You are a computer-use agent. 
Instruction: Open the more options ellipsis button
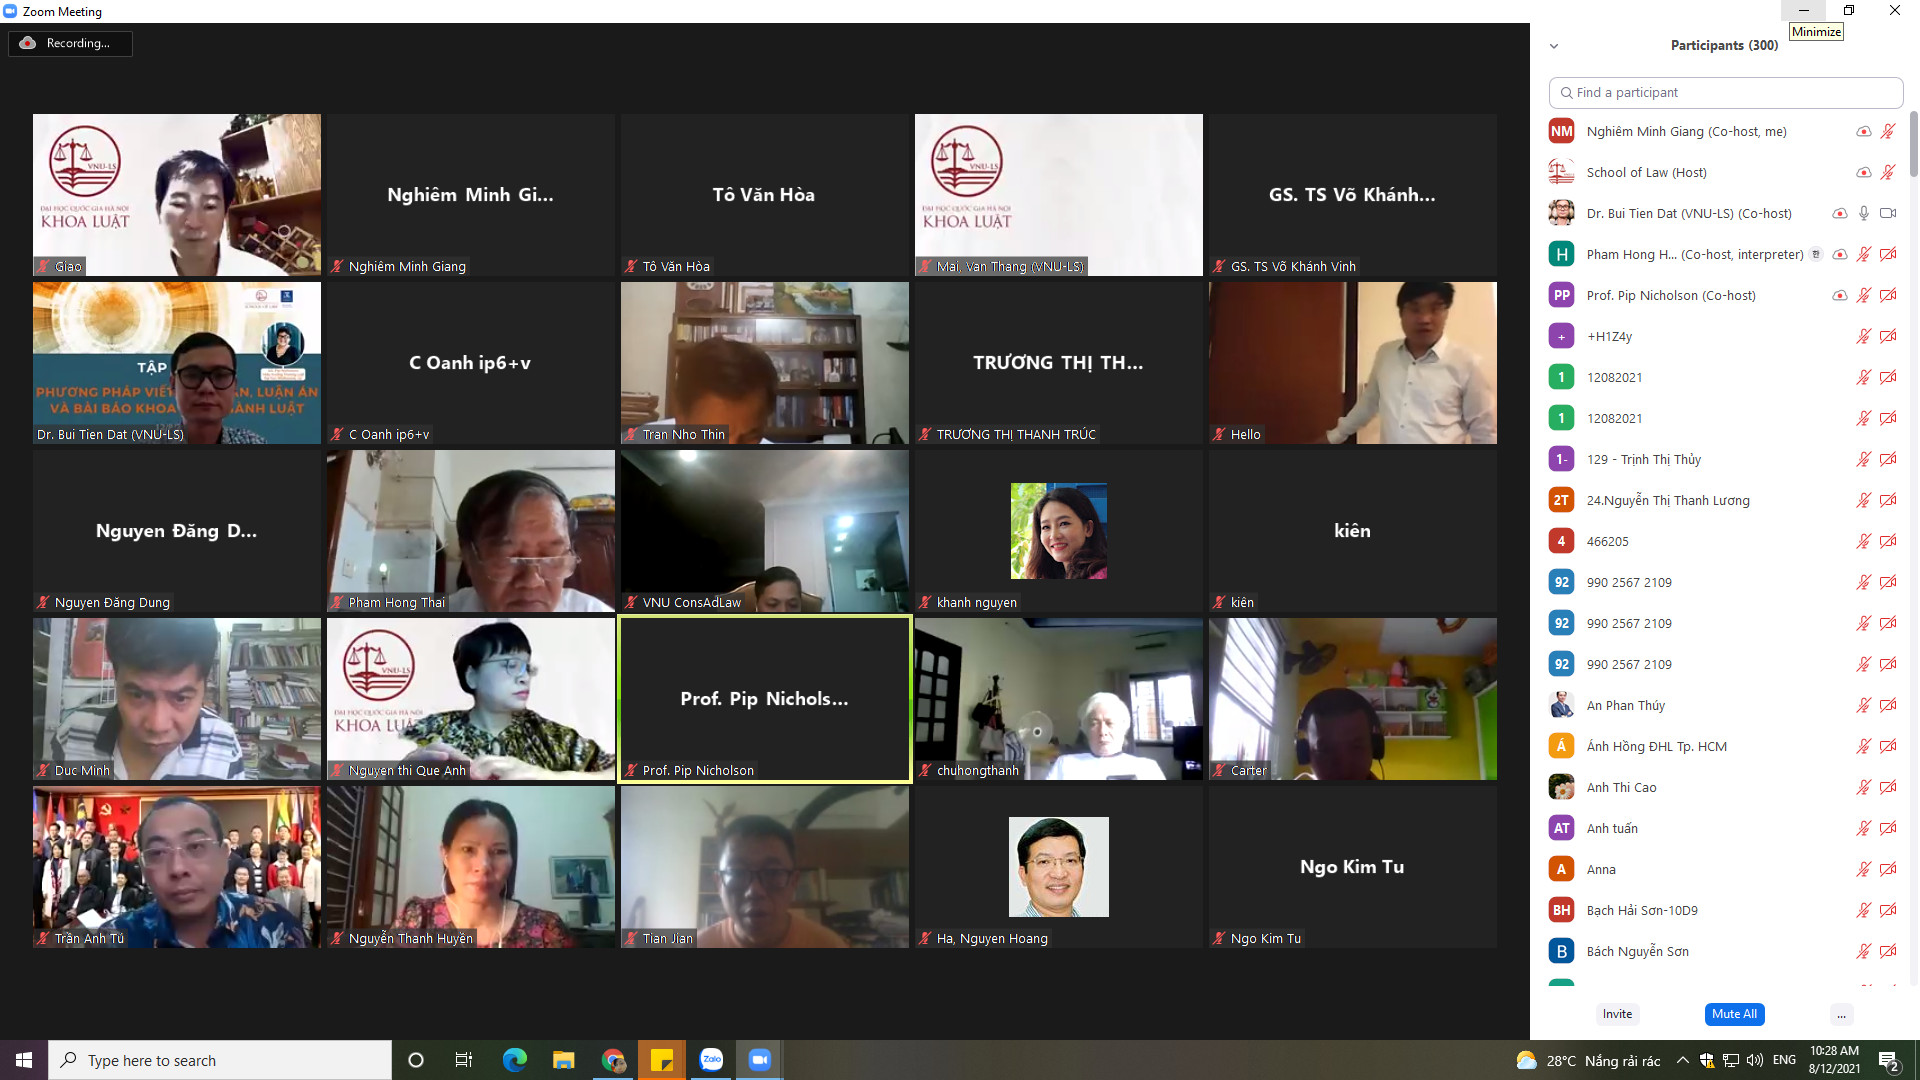1841,1014
